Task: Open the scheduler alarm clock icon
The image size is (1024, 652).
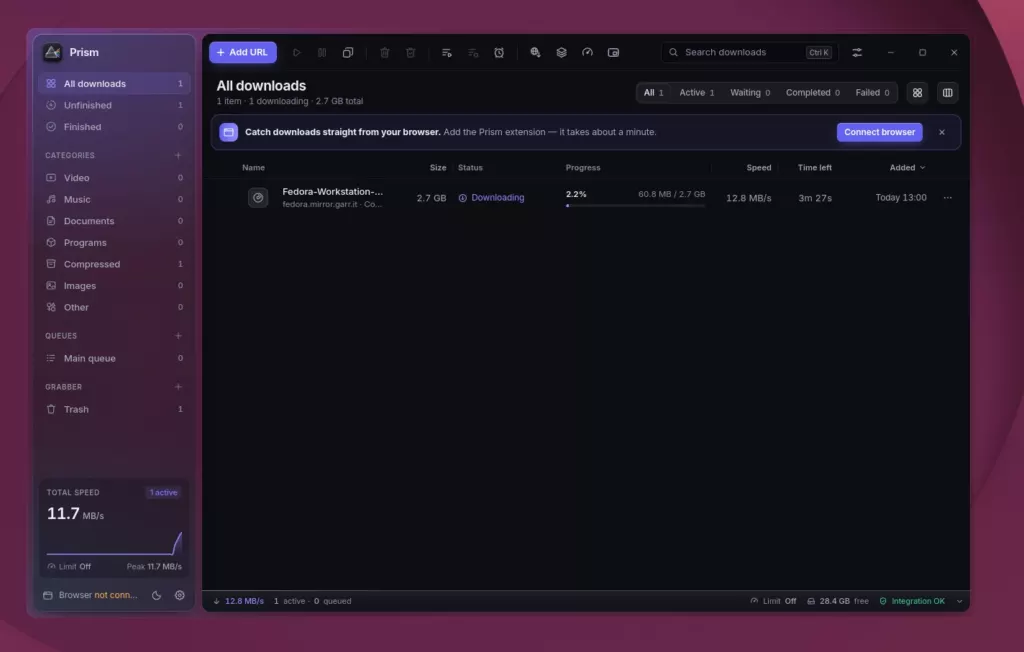Action: coord(499,52)
